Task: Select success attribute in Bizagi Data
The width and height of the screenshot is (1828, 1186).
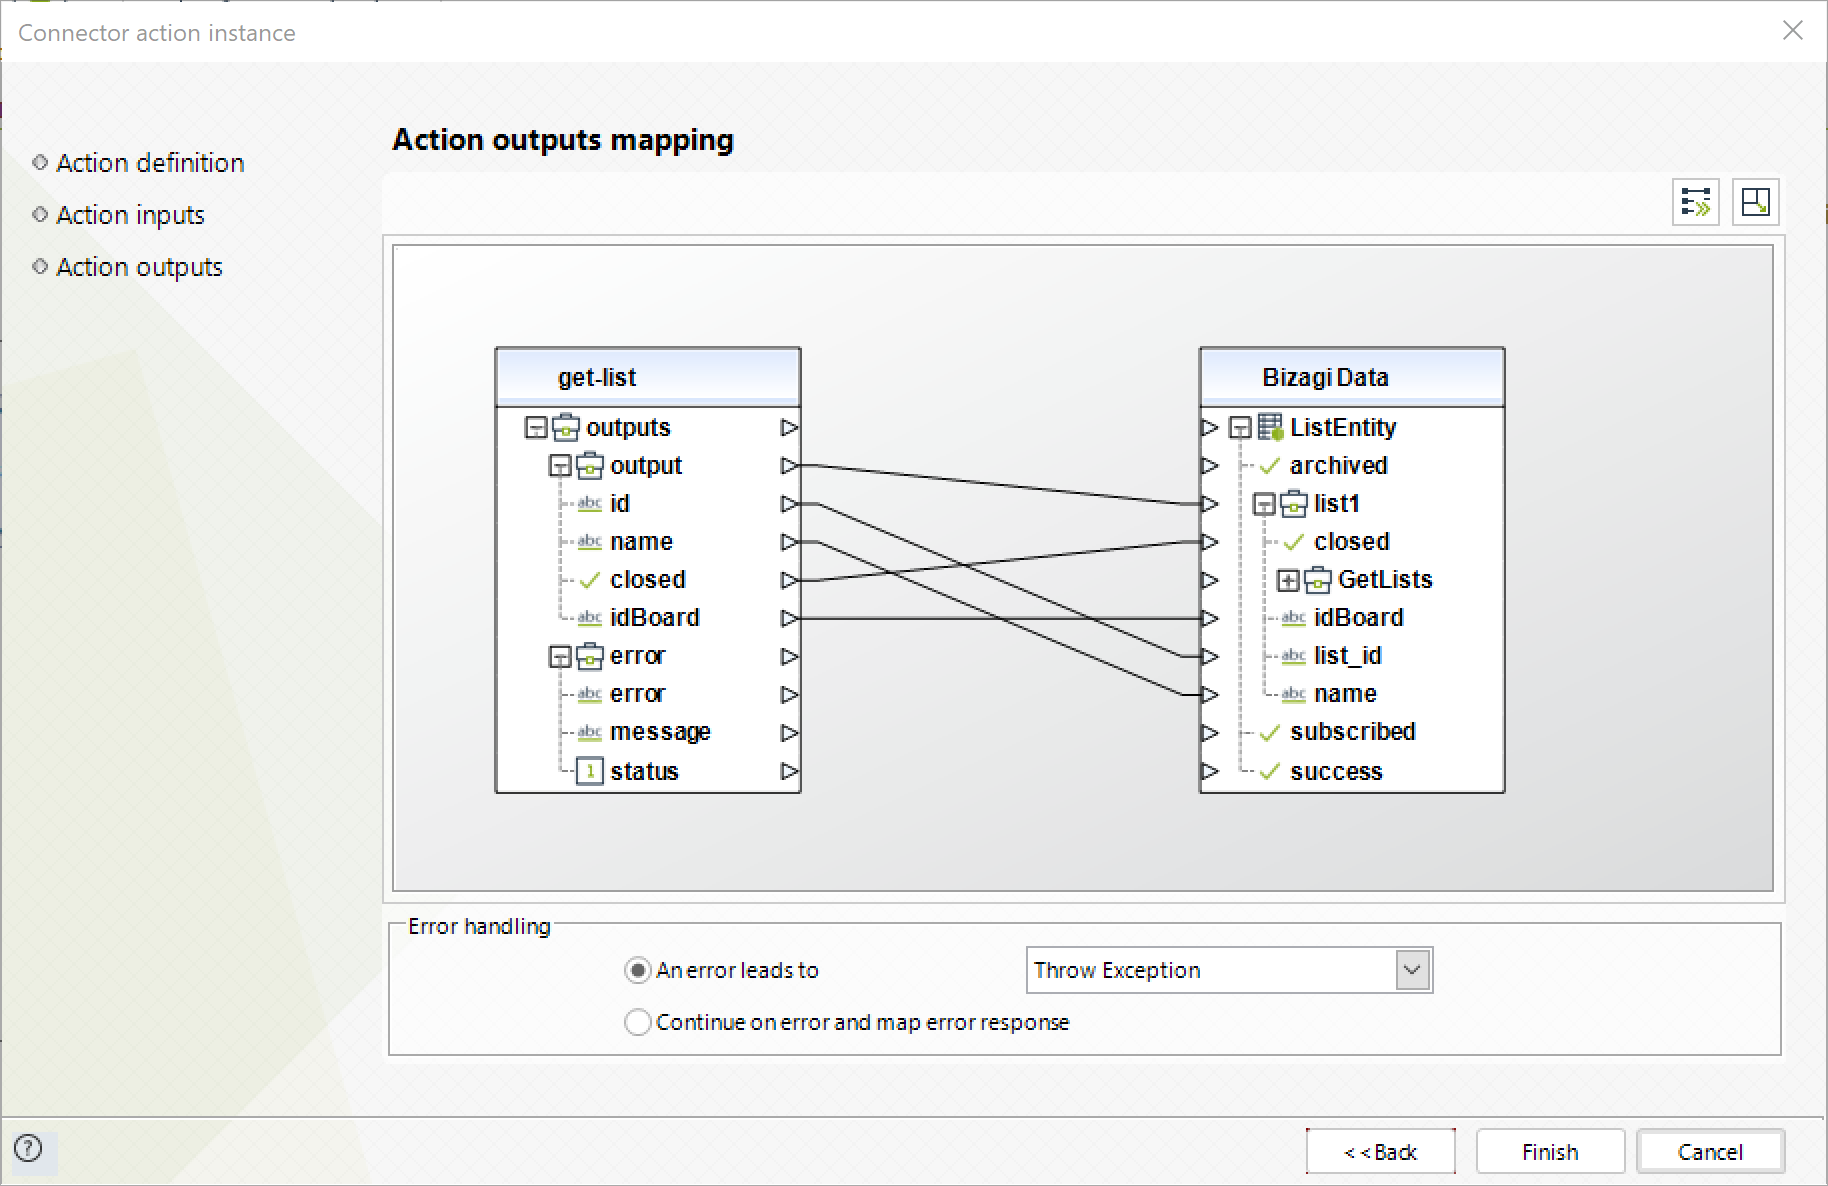Action: pos(1336,772)
